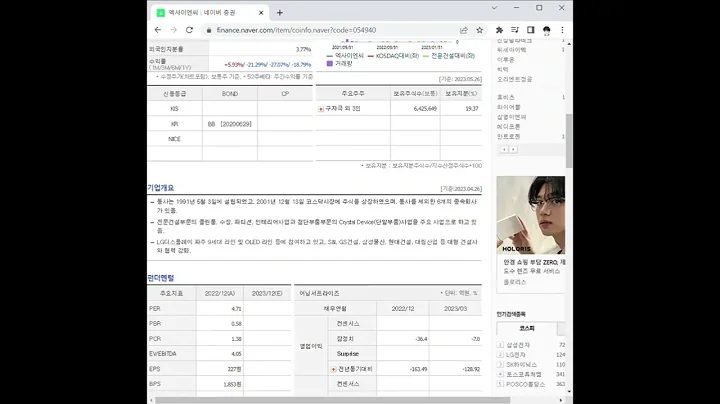Click the -163.49 year-over-year value
The image size is (720, 404).
point(418,369)
